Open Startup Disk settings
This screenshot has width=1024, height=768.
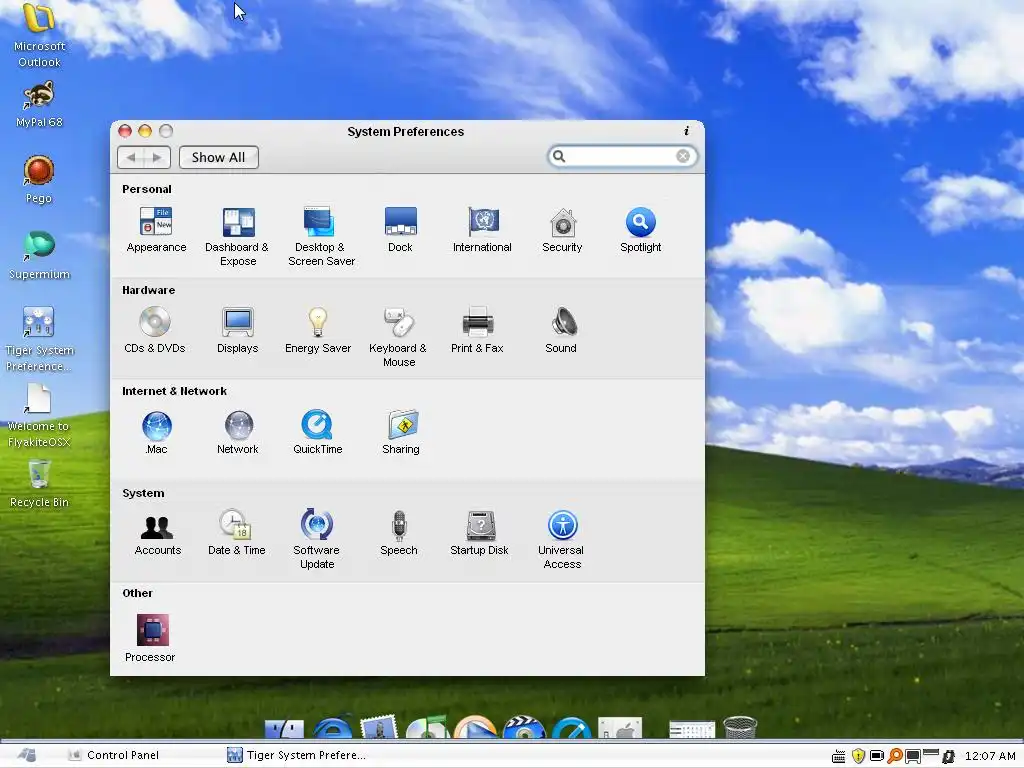(x=479, y=533)
